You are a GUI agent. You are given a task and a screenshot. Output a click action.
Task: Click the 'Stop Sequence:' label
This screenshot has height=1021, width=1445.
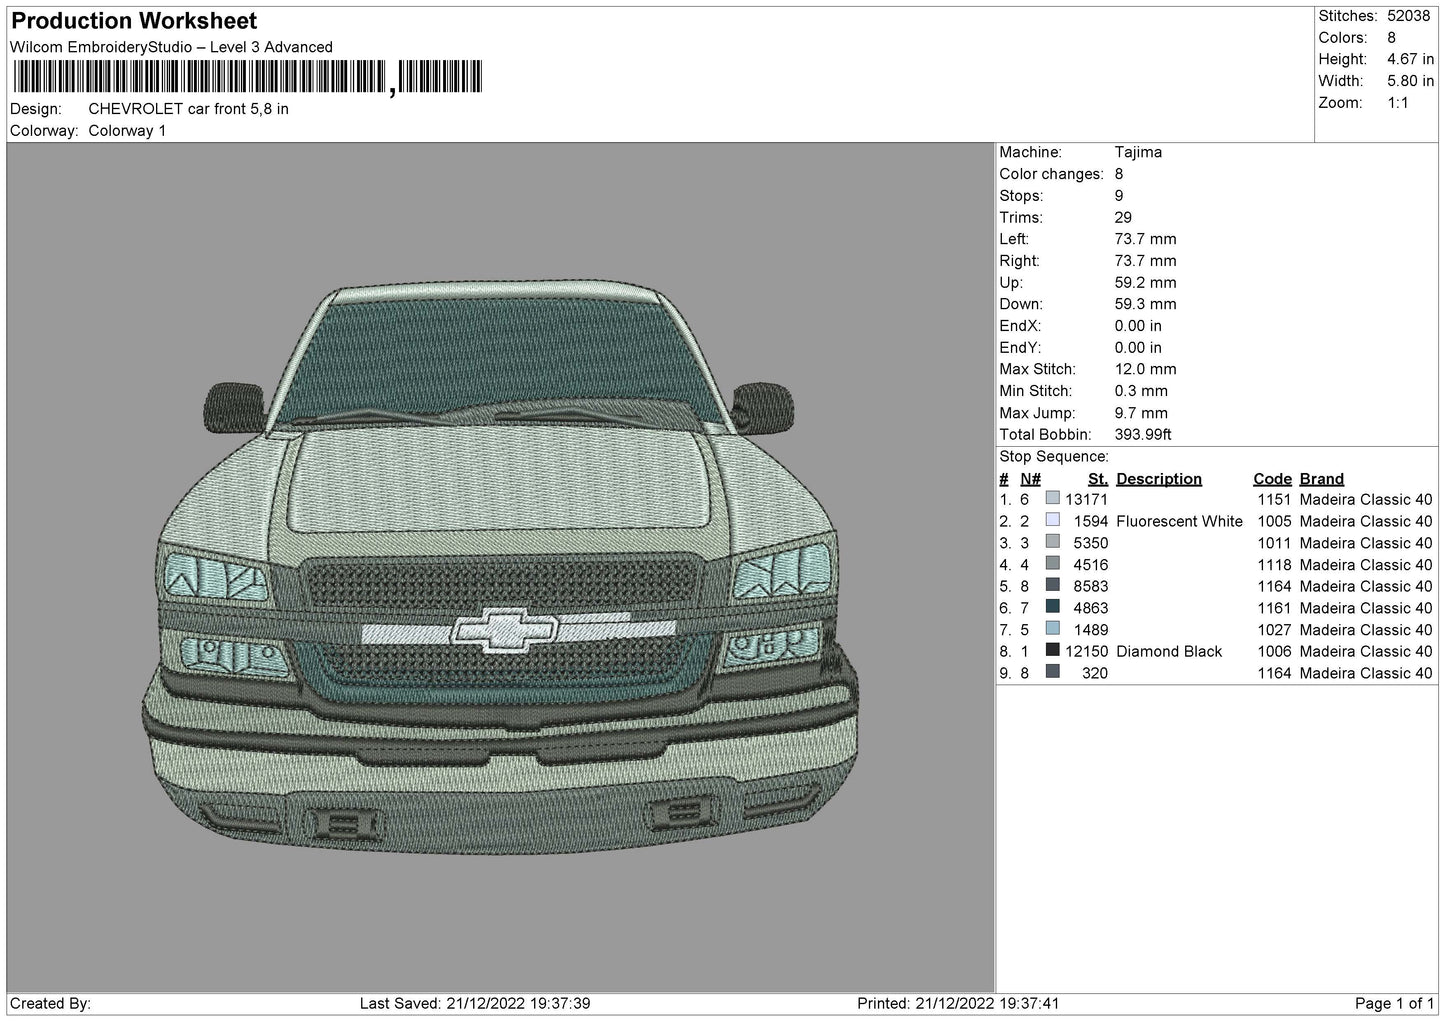pyautogui.click(x=1053, y=457)
